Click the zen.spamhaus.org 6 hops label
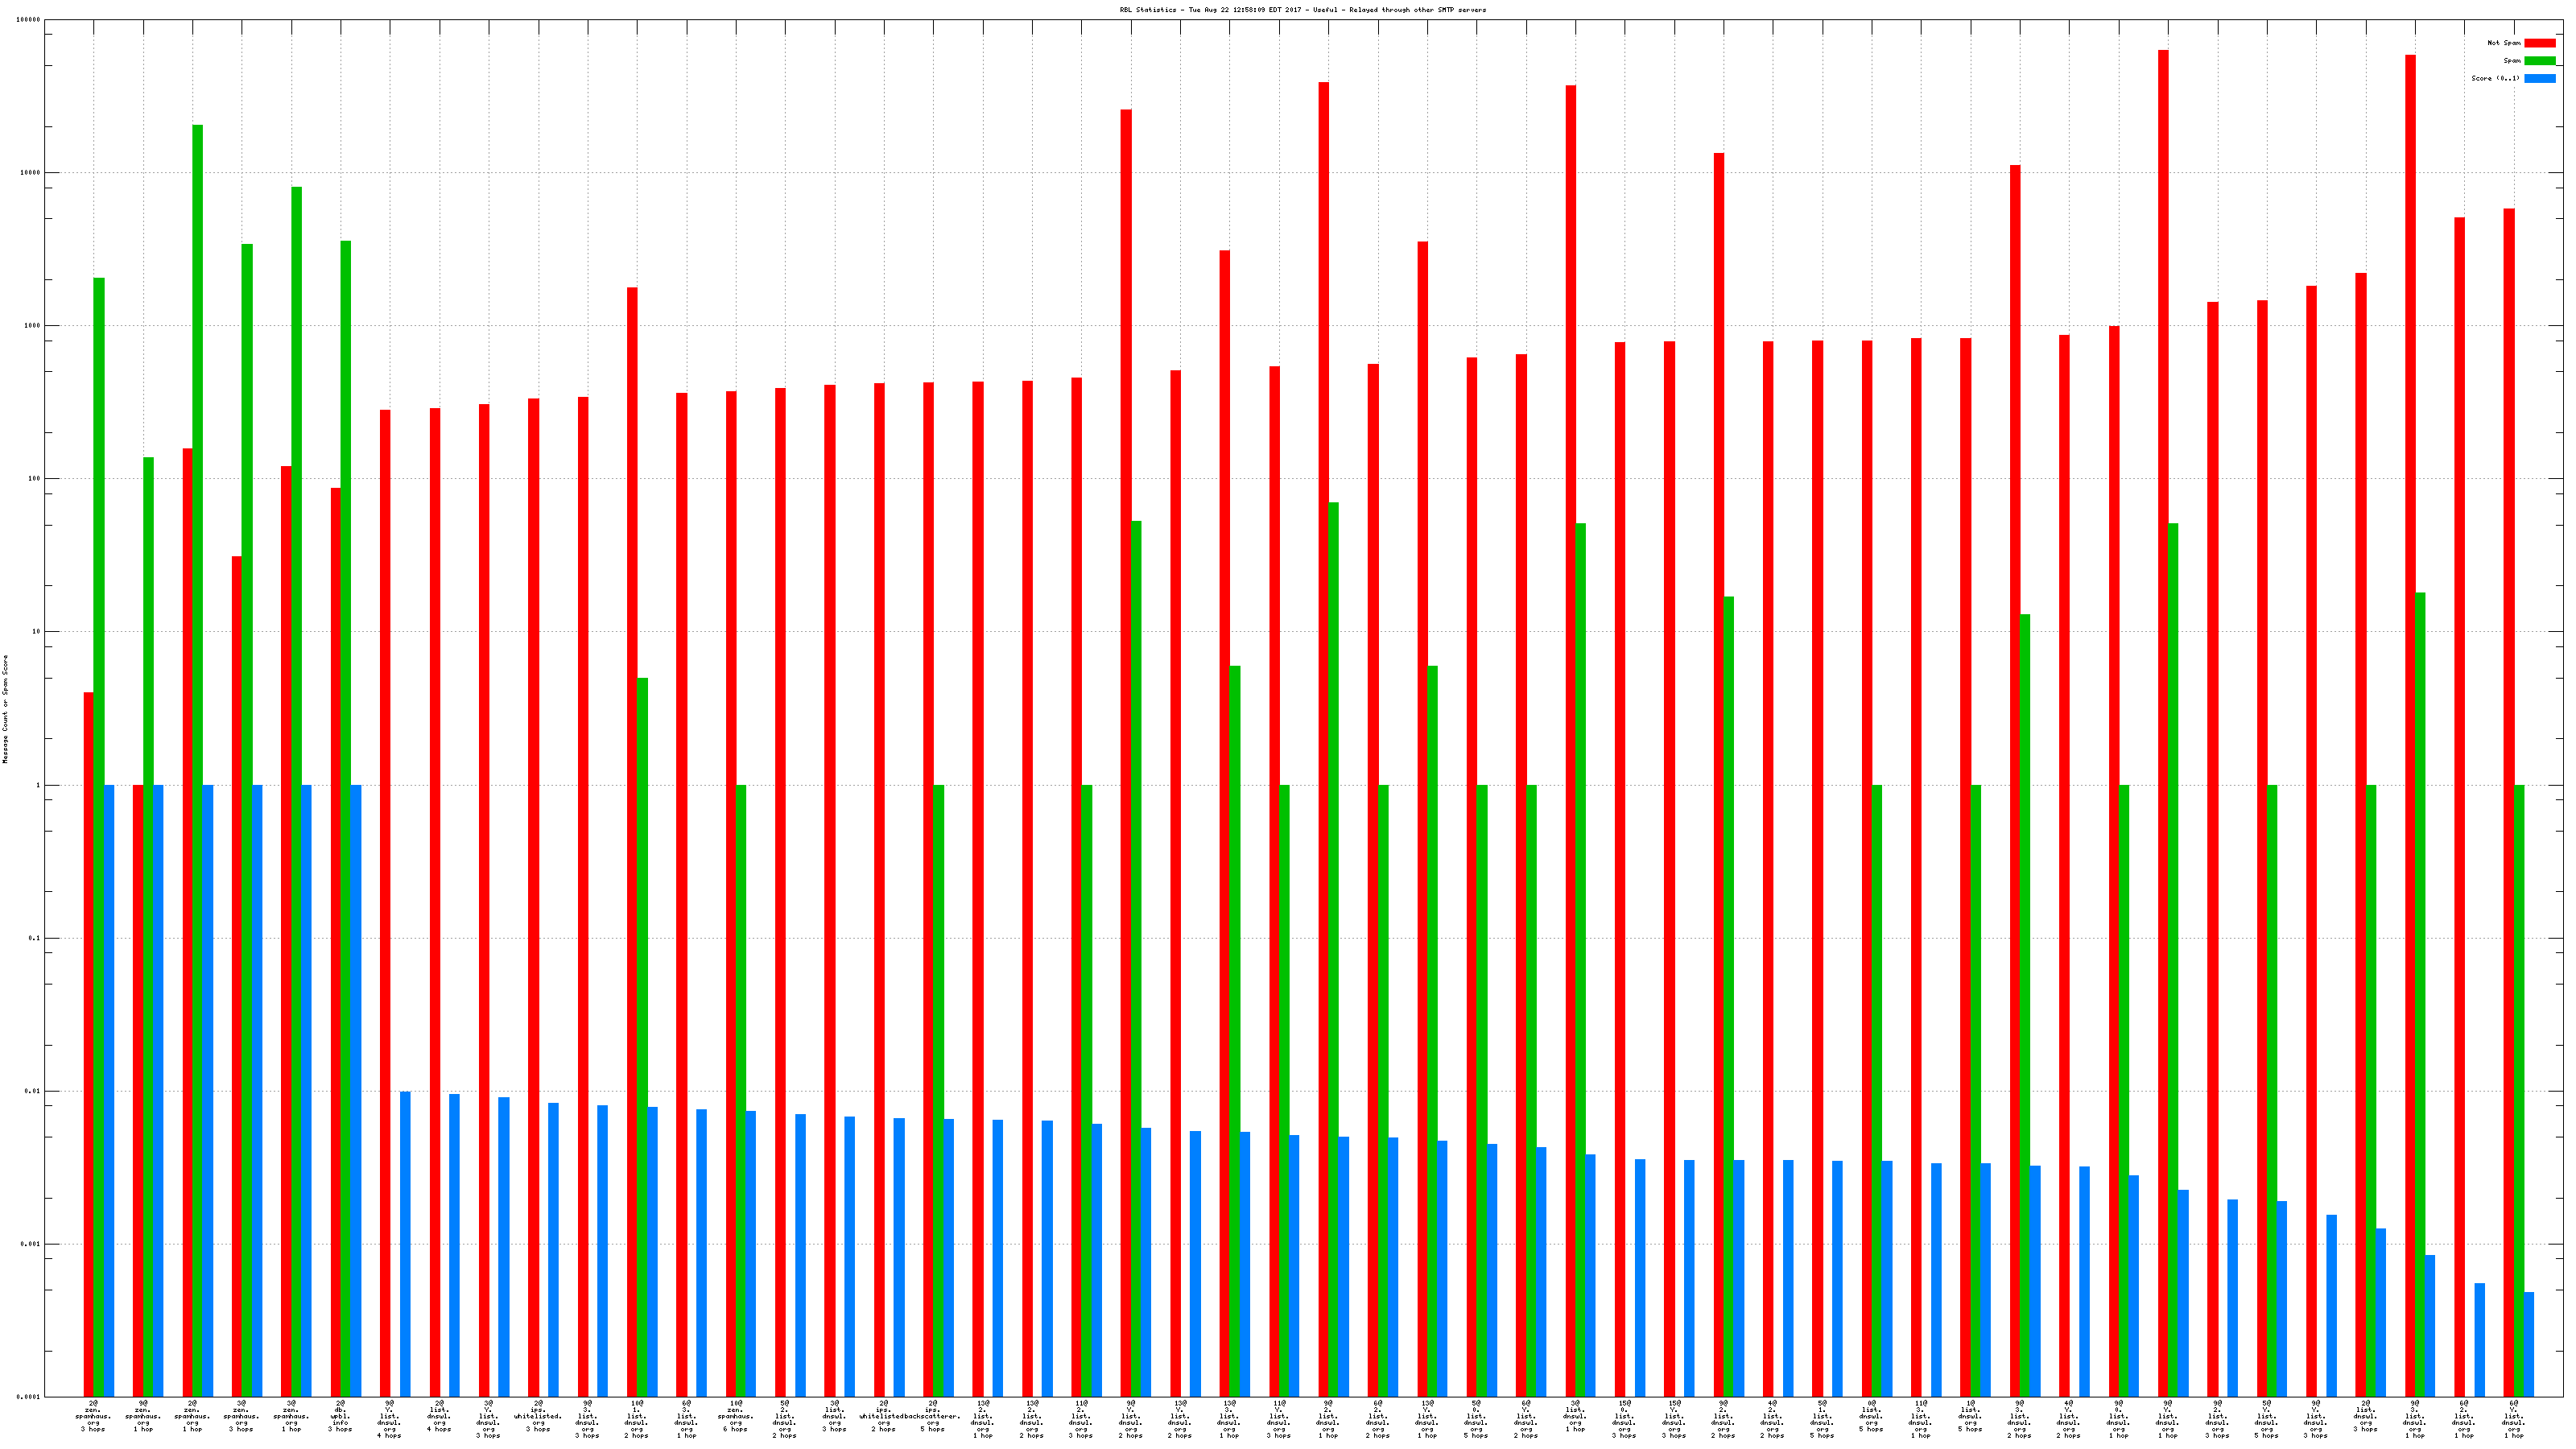The image size is (2576, 1449). 735,1416
